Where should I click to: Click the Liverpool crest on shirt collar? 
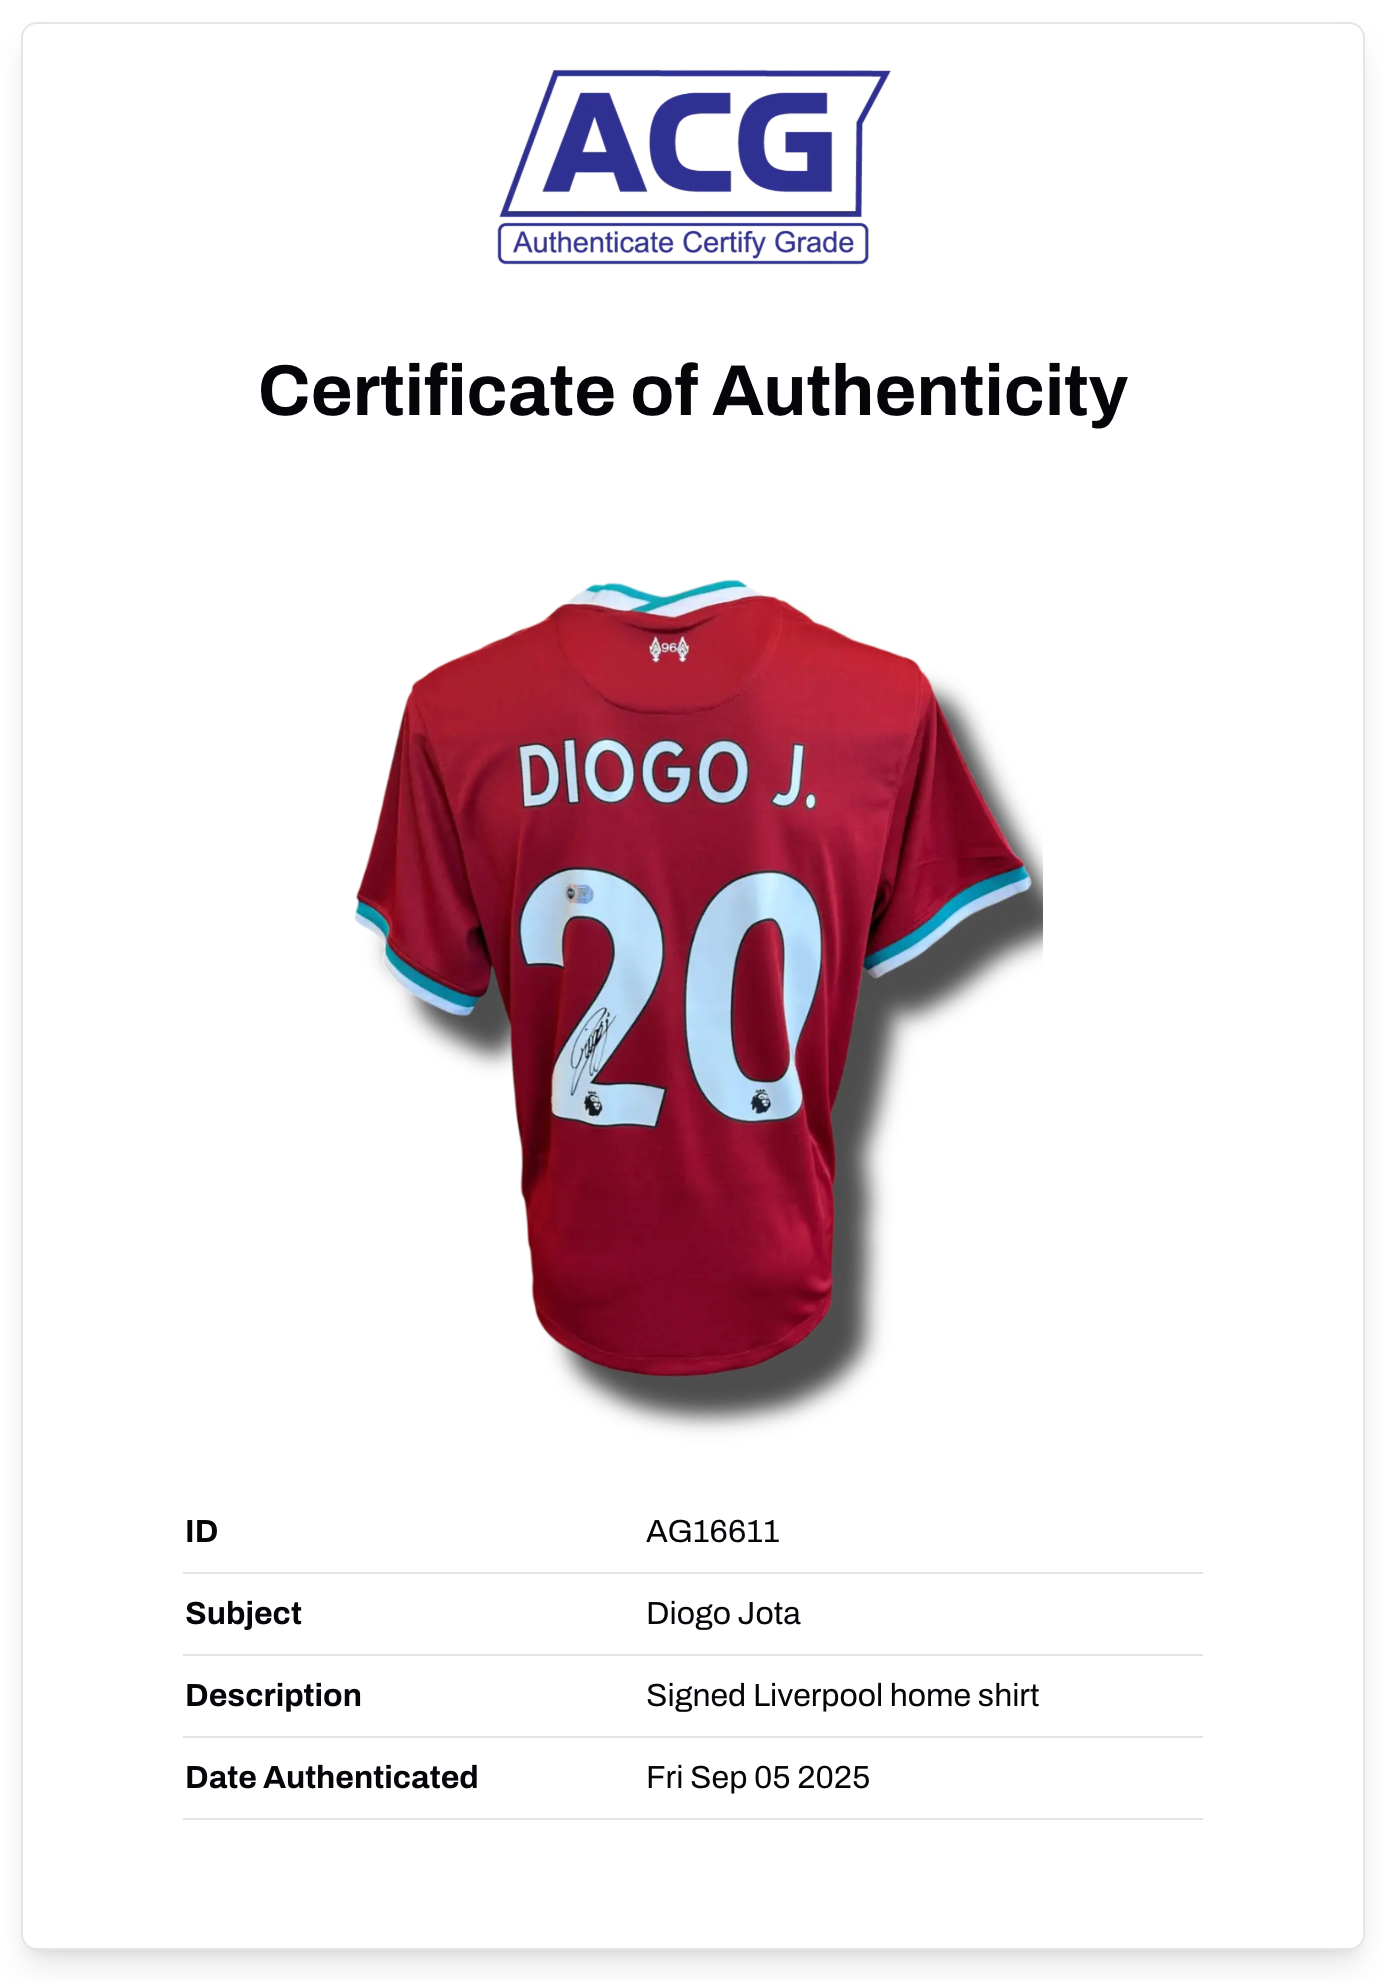669,648
